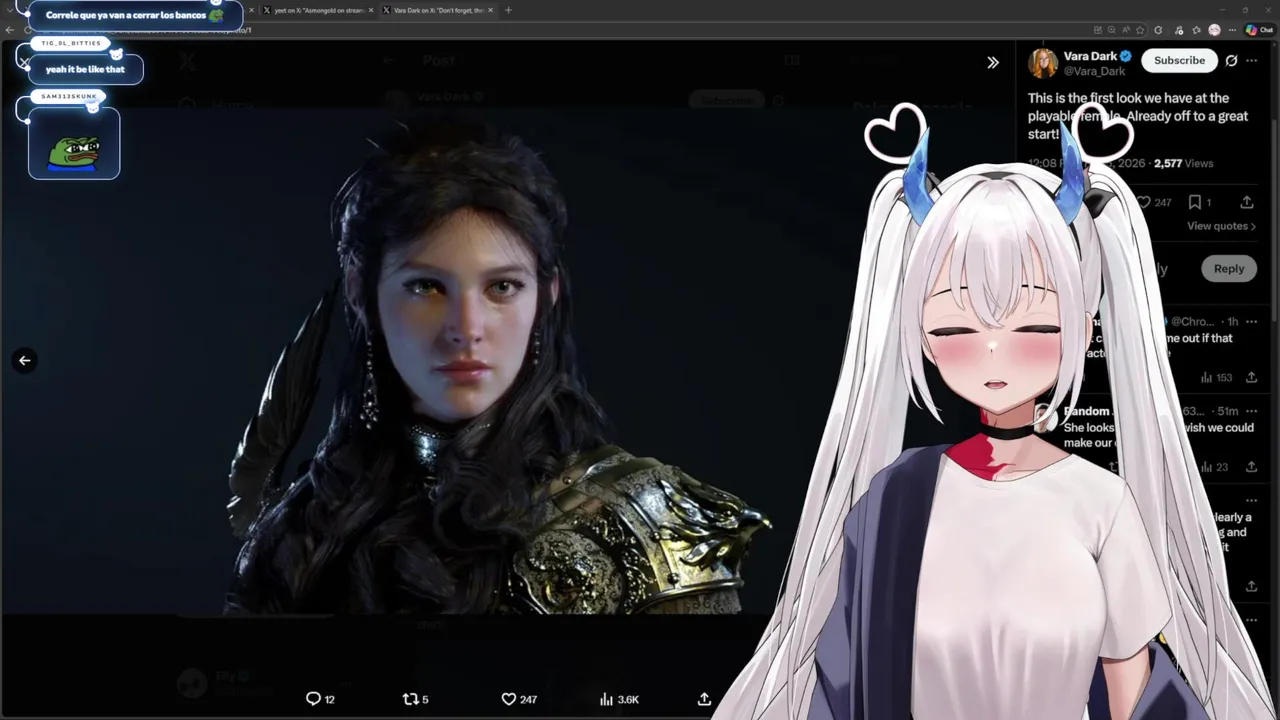Click the 'yeah it be like that' chat message
This screenshot has height=720, width=1280.
coord(86,69)
